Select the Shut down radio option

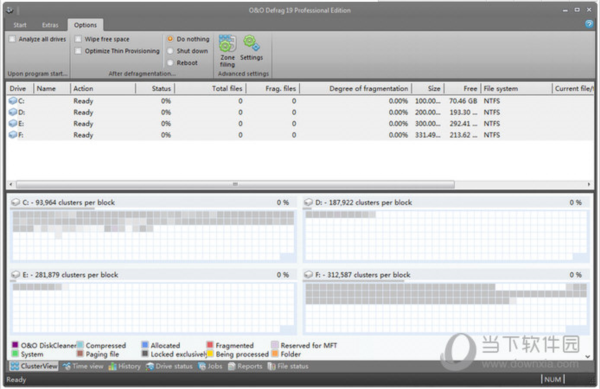(x=170, y=51)
